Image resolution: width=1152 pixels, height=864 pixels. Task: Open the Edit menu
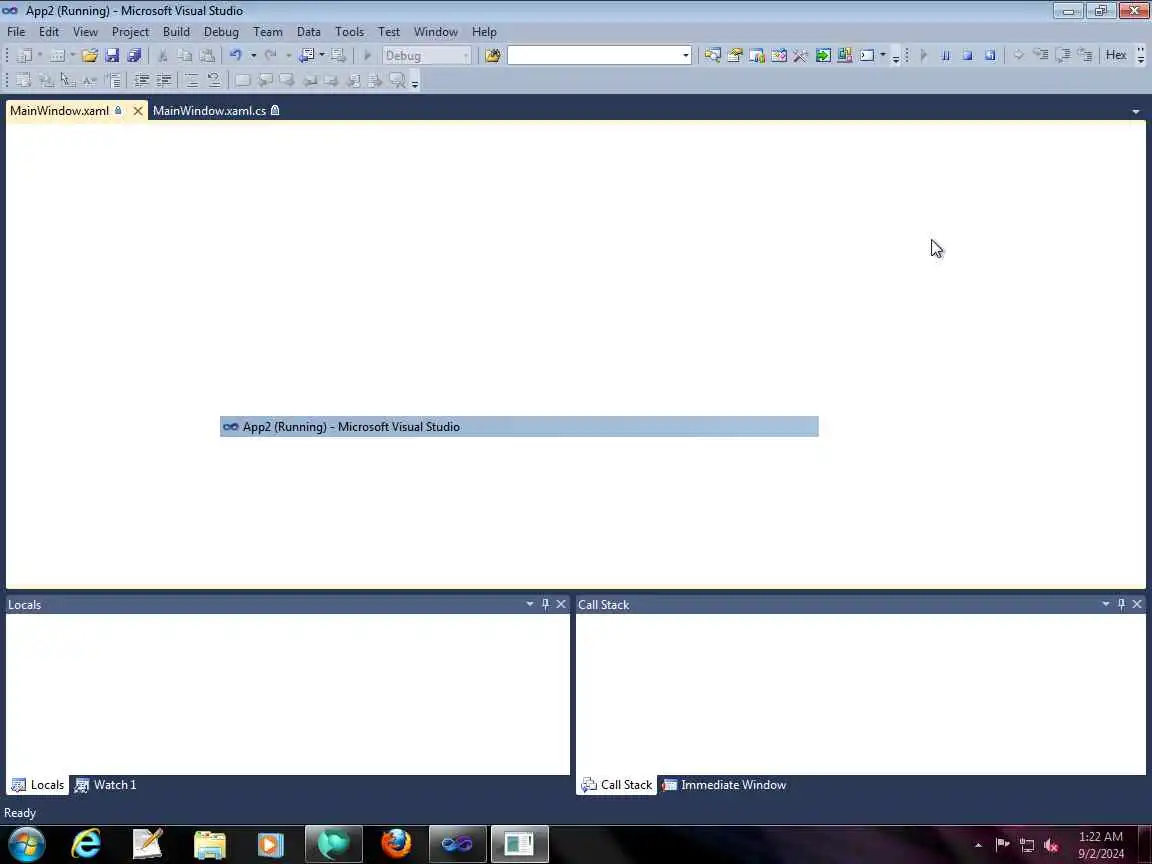click(49, 32)
